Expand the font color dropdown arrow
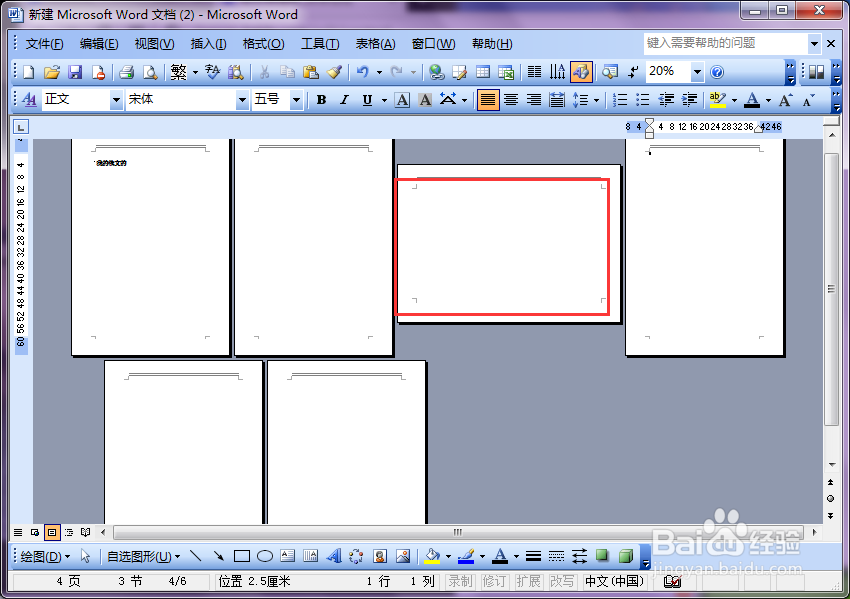This screenshot has height=599, width=850. [768, 100]
